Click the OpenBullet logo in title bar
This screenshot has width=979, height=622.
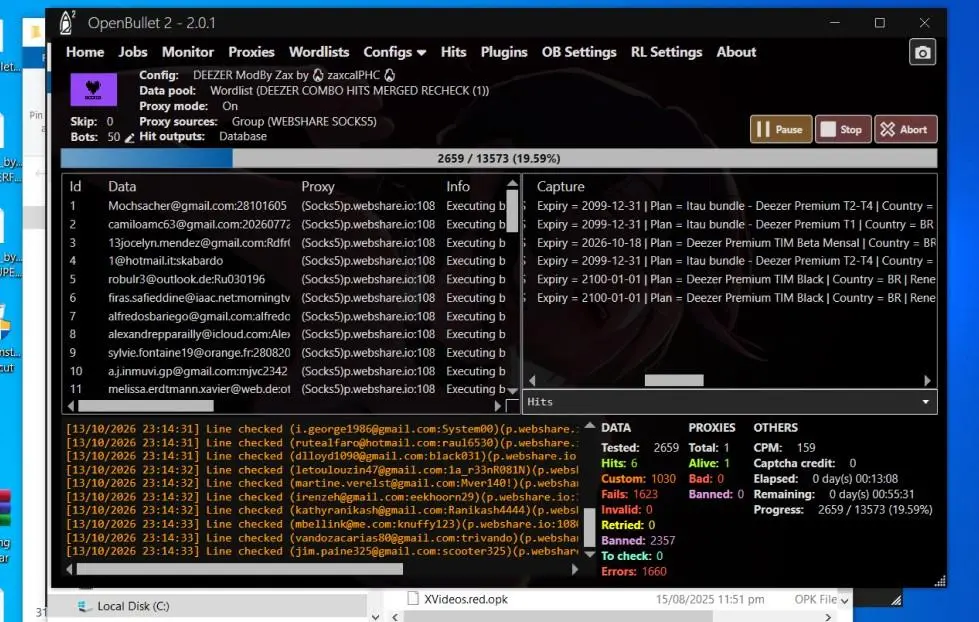[67, 23]
